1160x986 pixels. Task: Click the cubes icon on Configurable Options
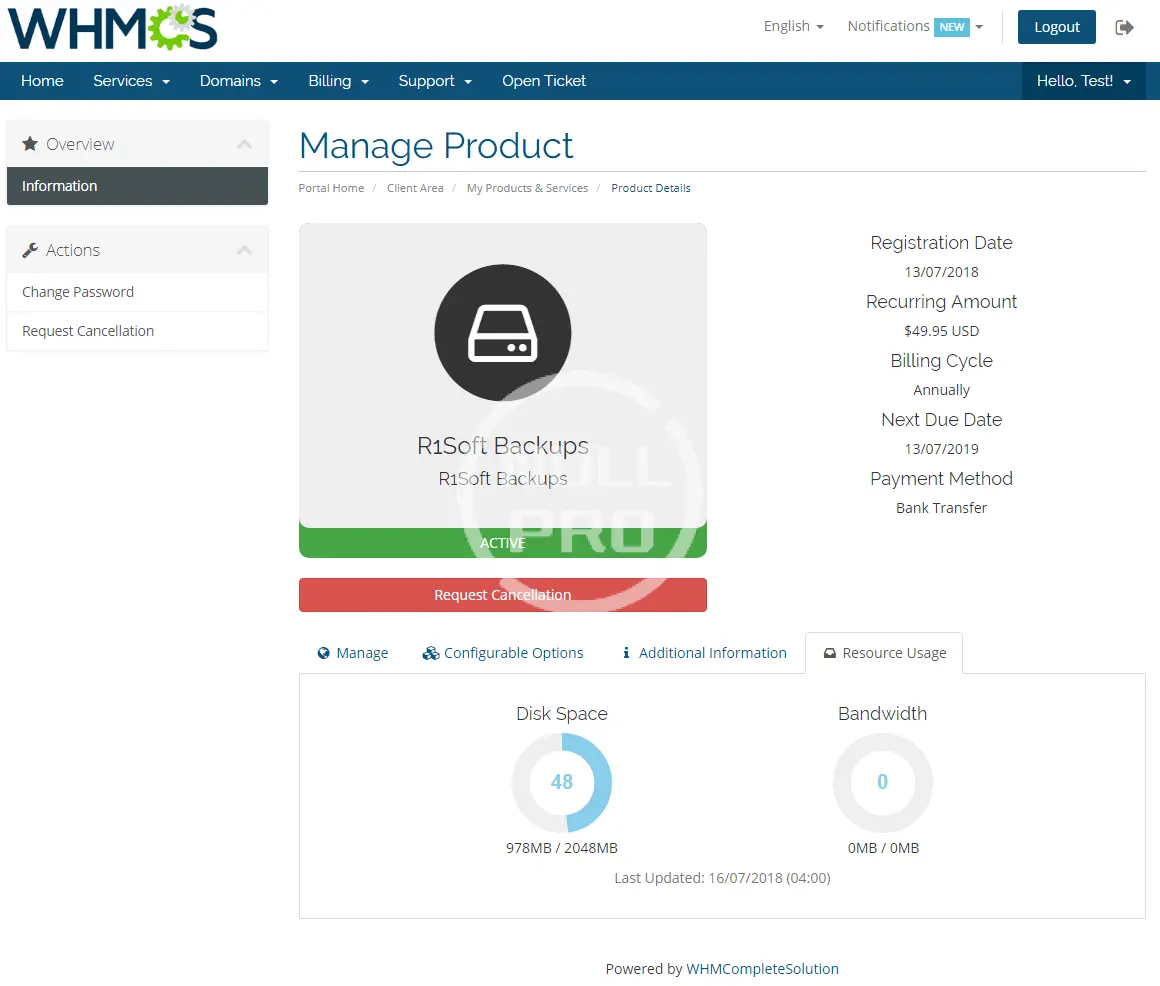tap(431, 653)
